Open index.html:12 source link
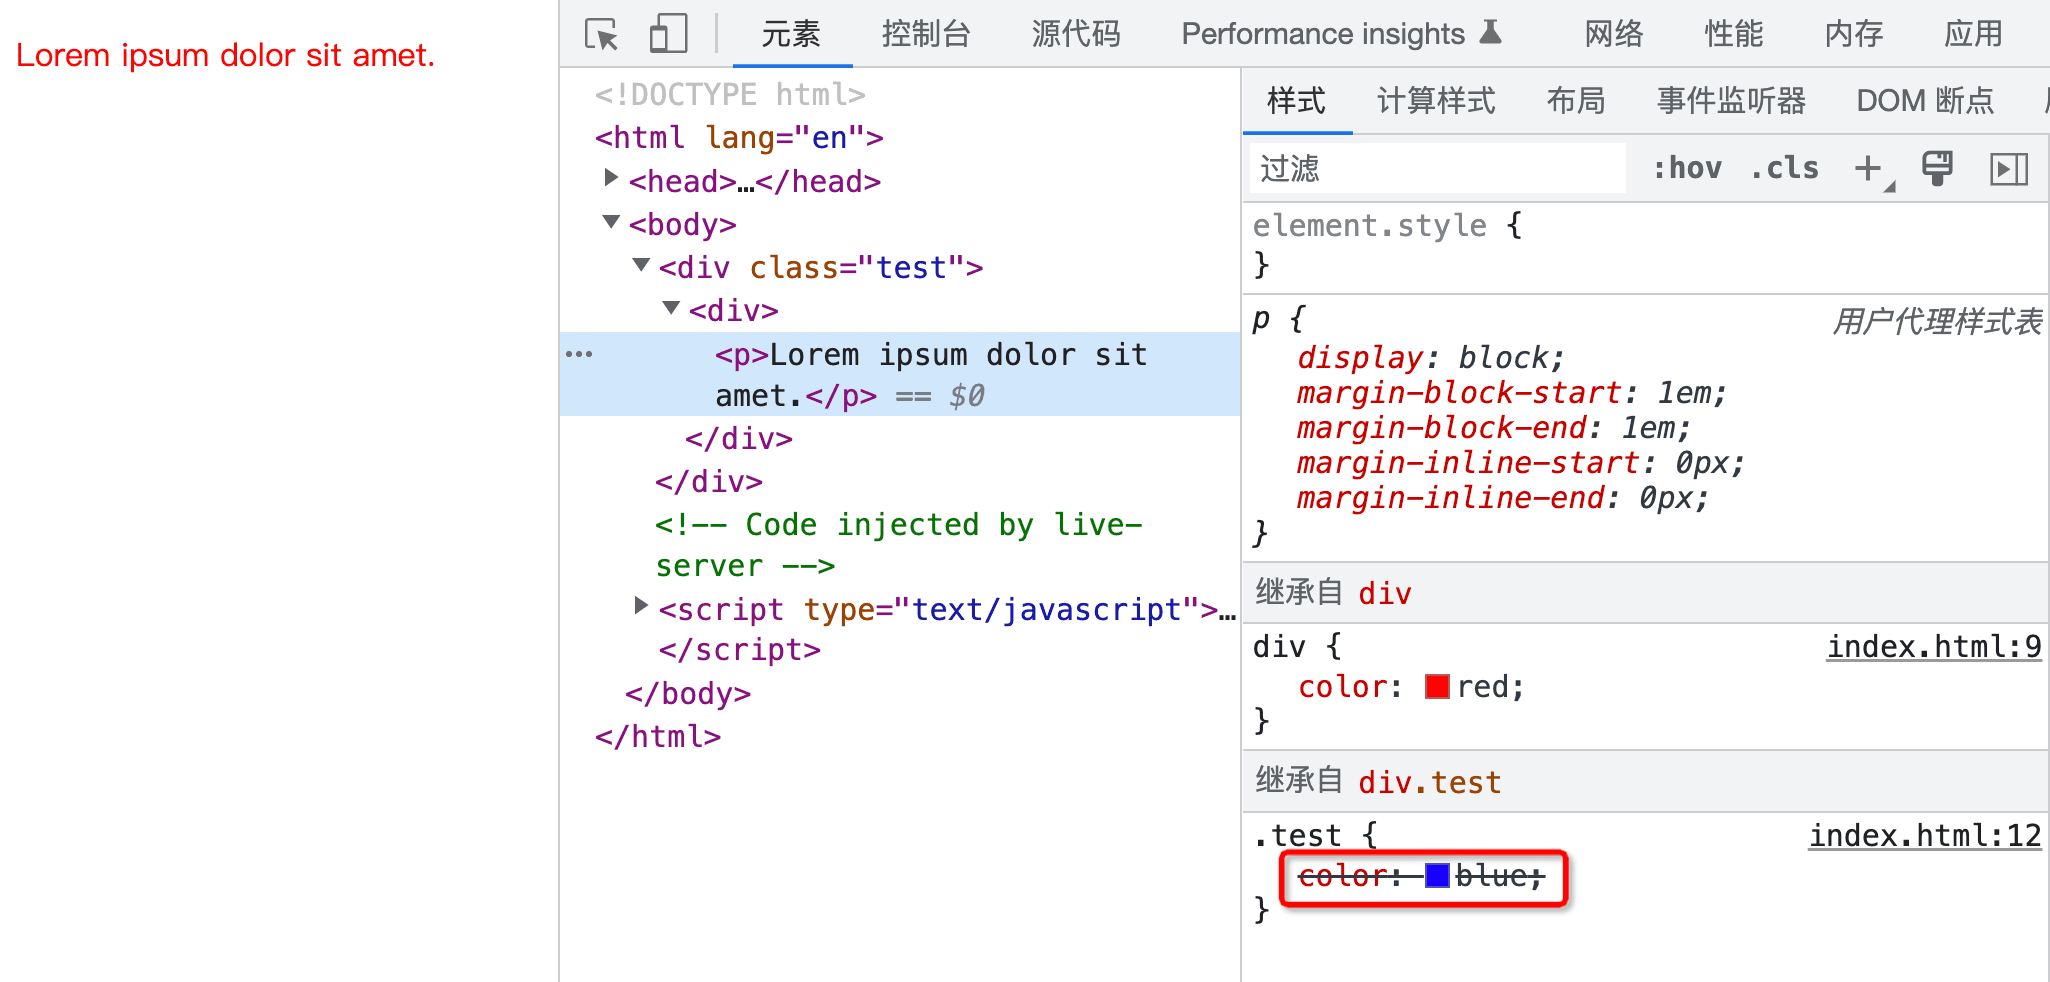Screen dimensions: 2050x982 1925,836
